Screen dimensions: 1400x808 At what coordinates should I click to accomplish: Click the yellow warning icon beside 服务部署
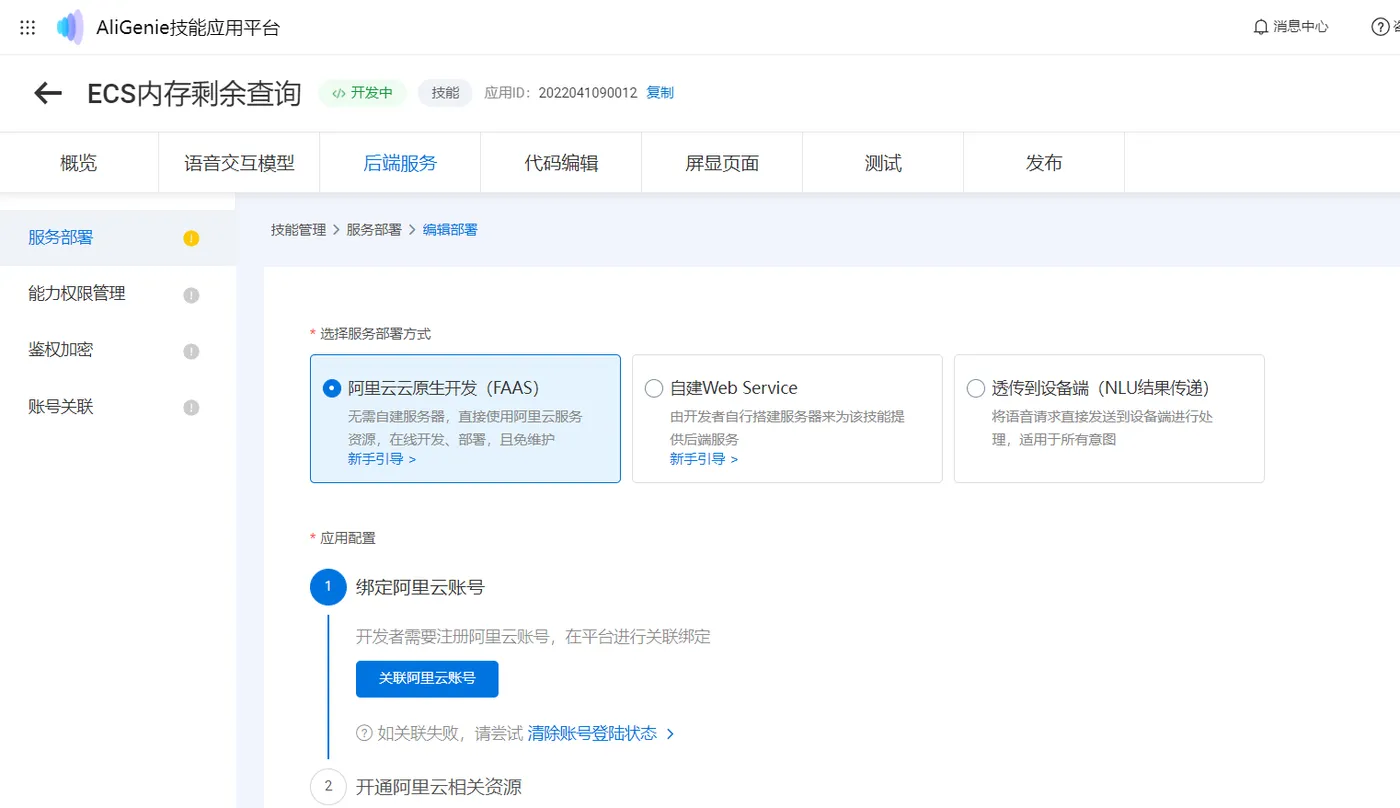coord(192,238)
